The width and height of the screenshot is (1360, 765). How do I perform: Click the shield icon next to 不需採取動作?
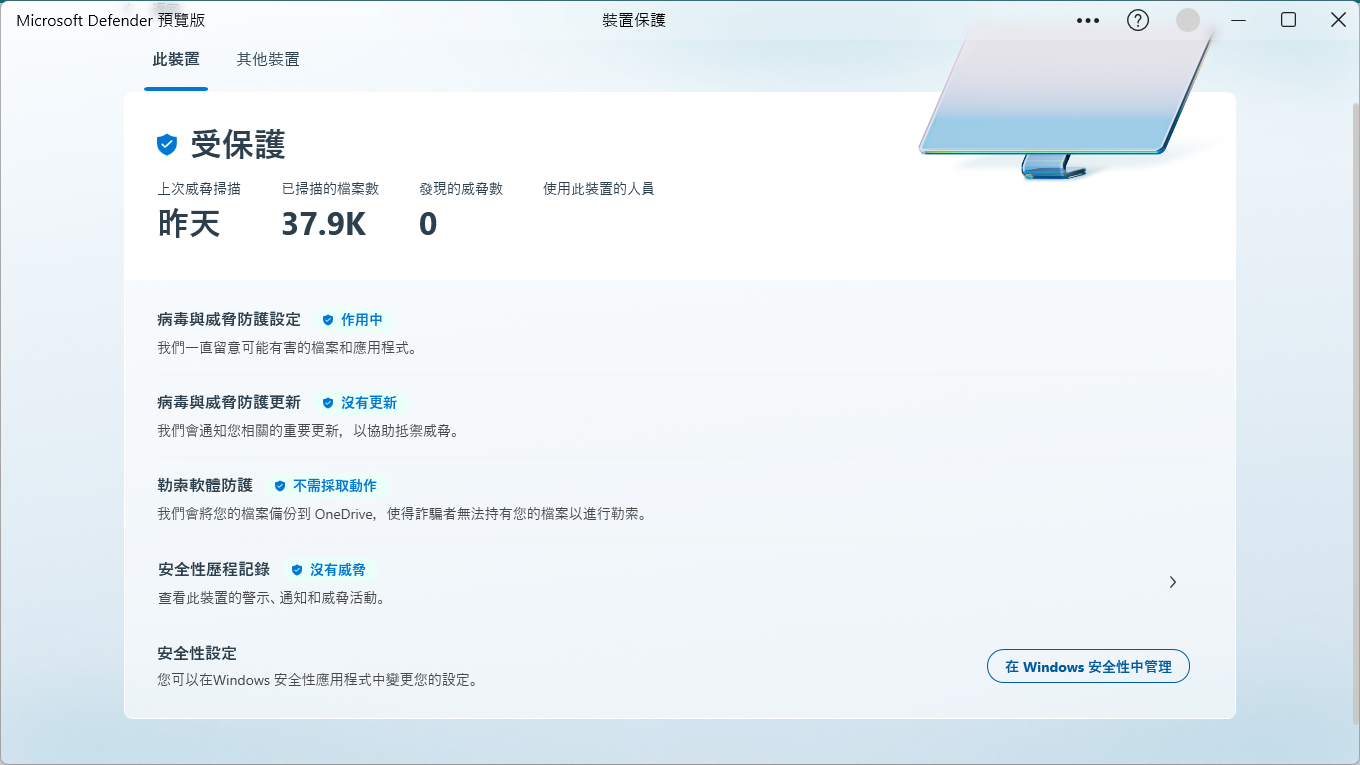280,486
